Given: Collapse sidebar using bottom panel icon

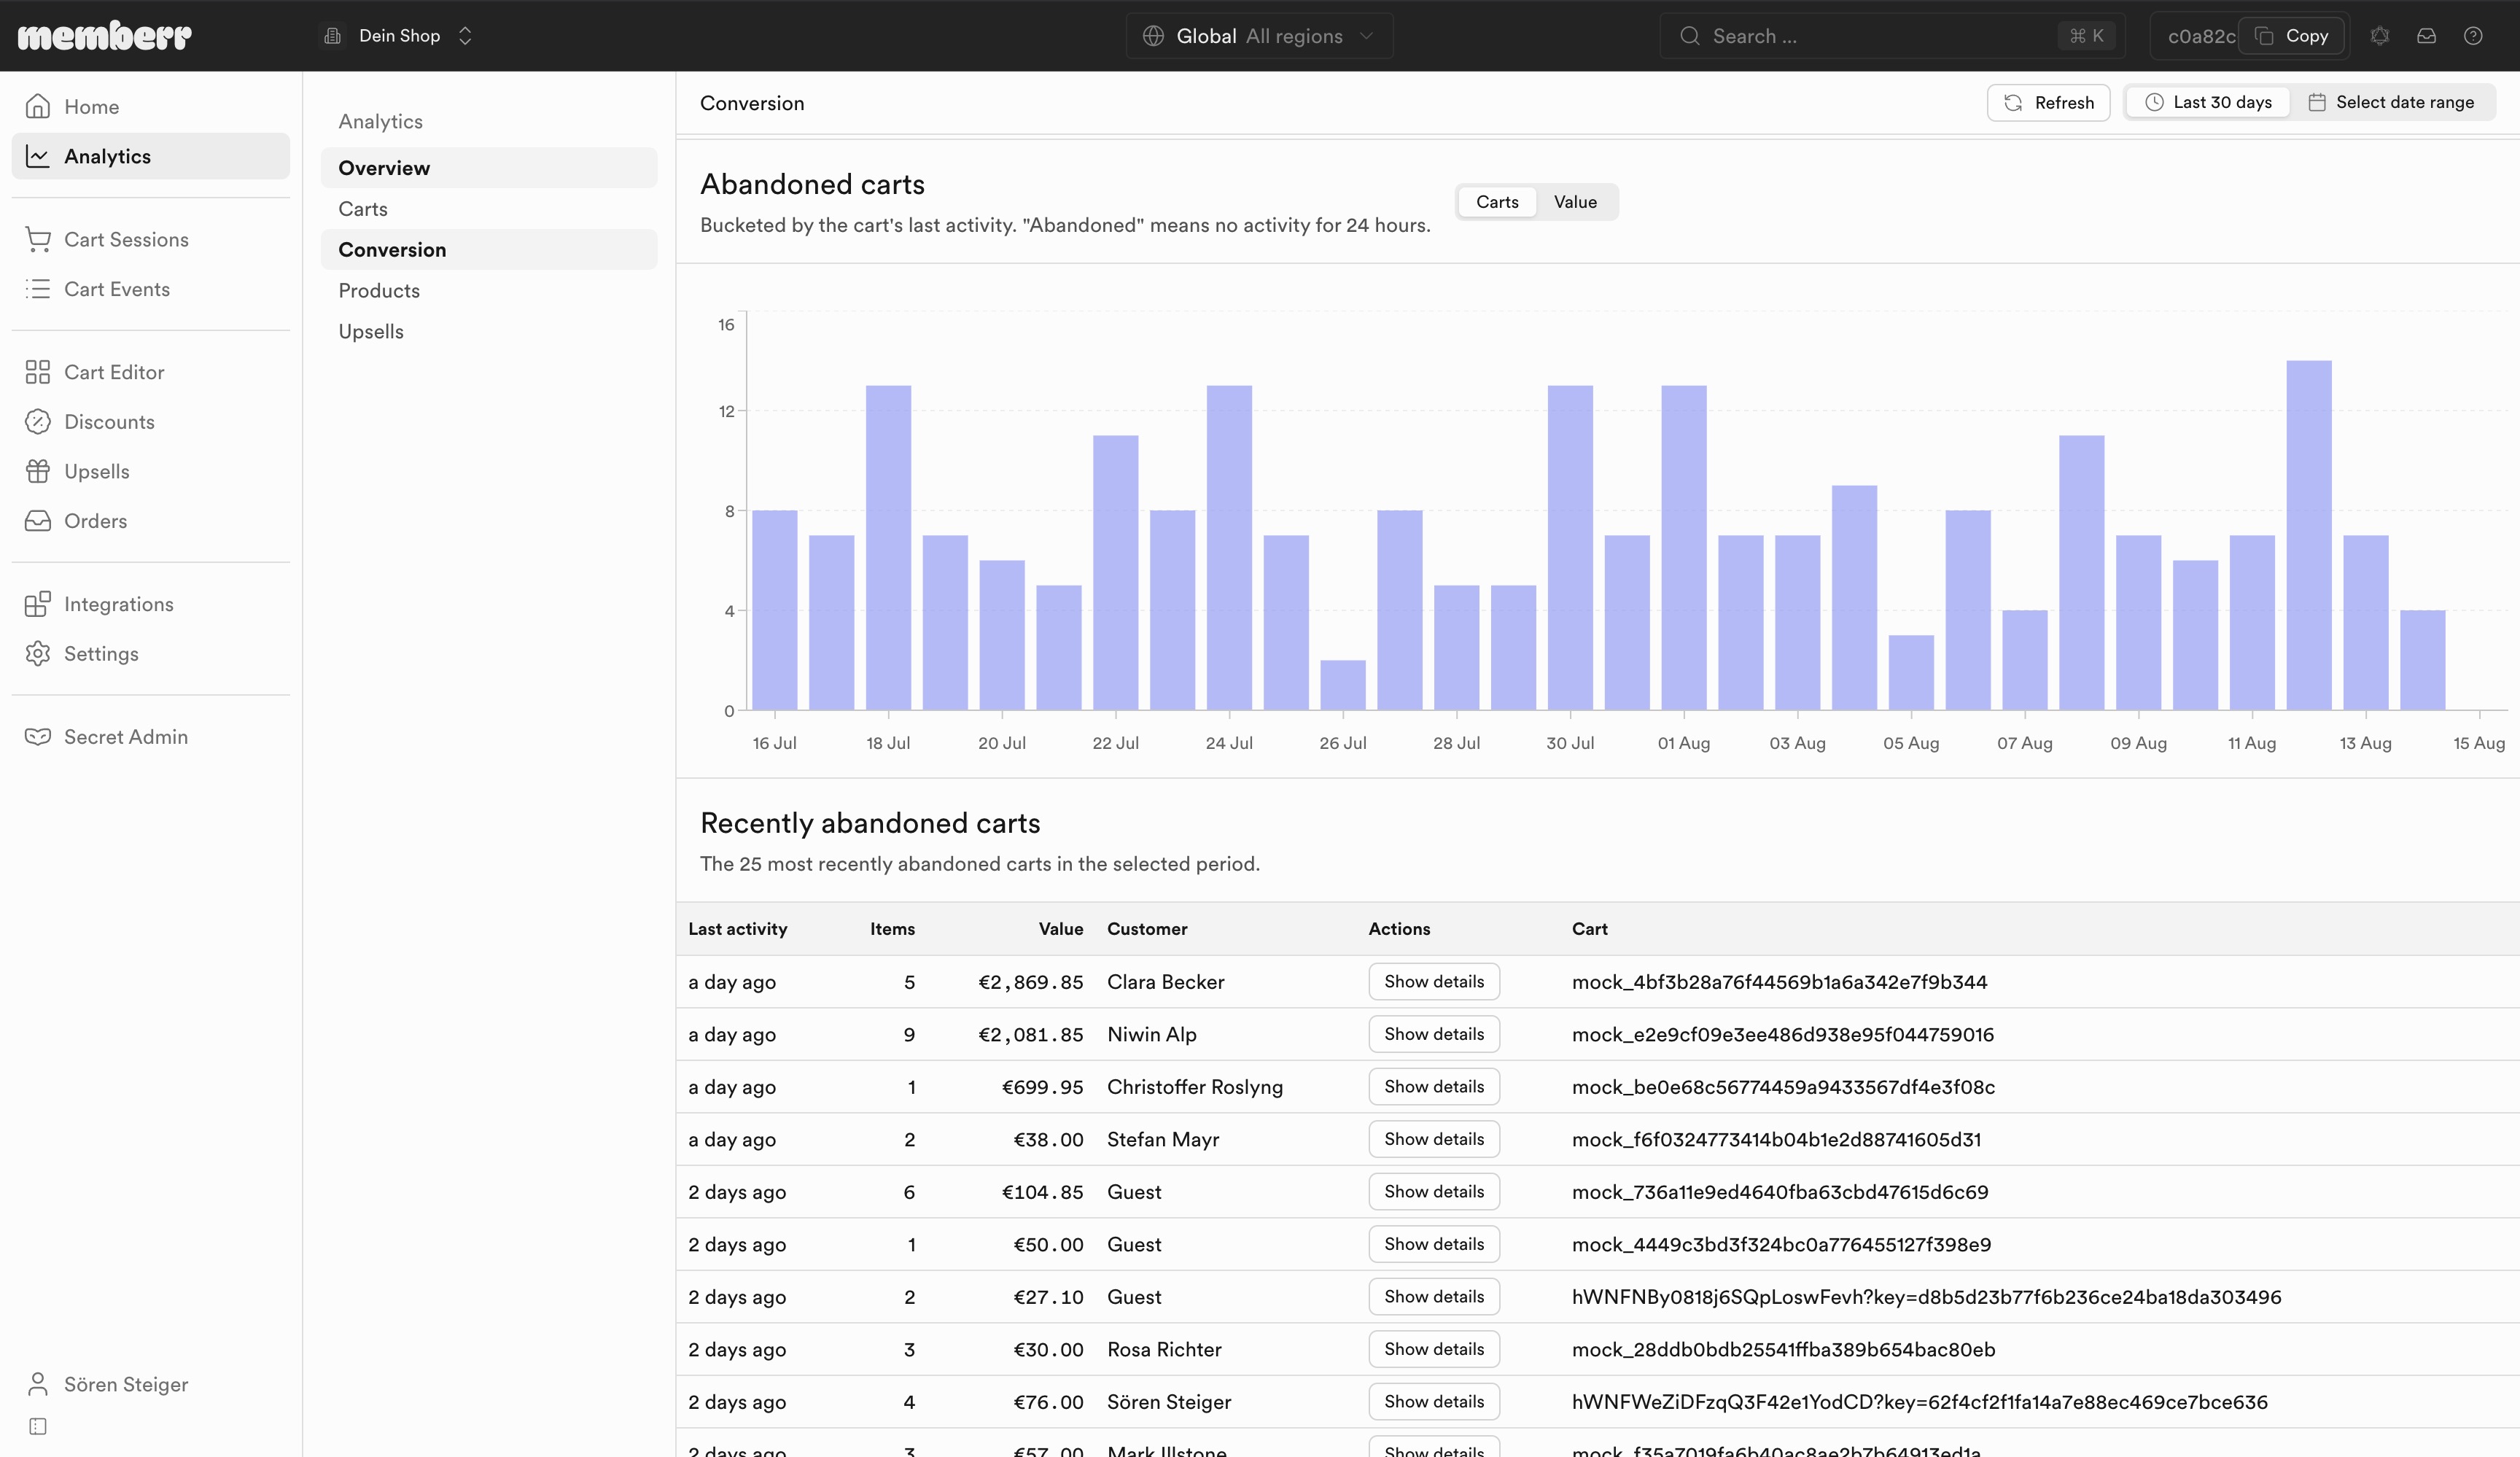Looking at the screenshot, I should pos(38,1426).
